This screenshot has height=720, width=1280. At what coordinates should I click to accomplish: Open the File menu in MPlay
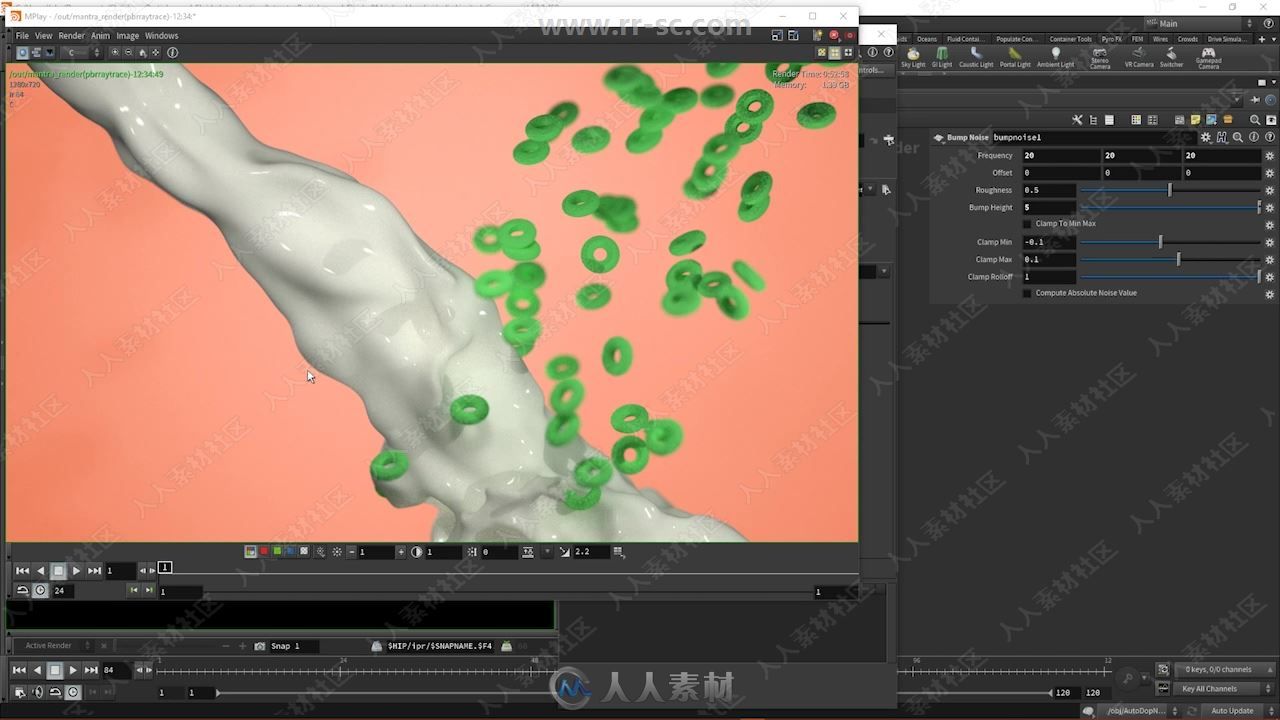point(22,36)
